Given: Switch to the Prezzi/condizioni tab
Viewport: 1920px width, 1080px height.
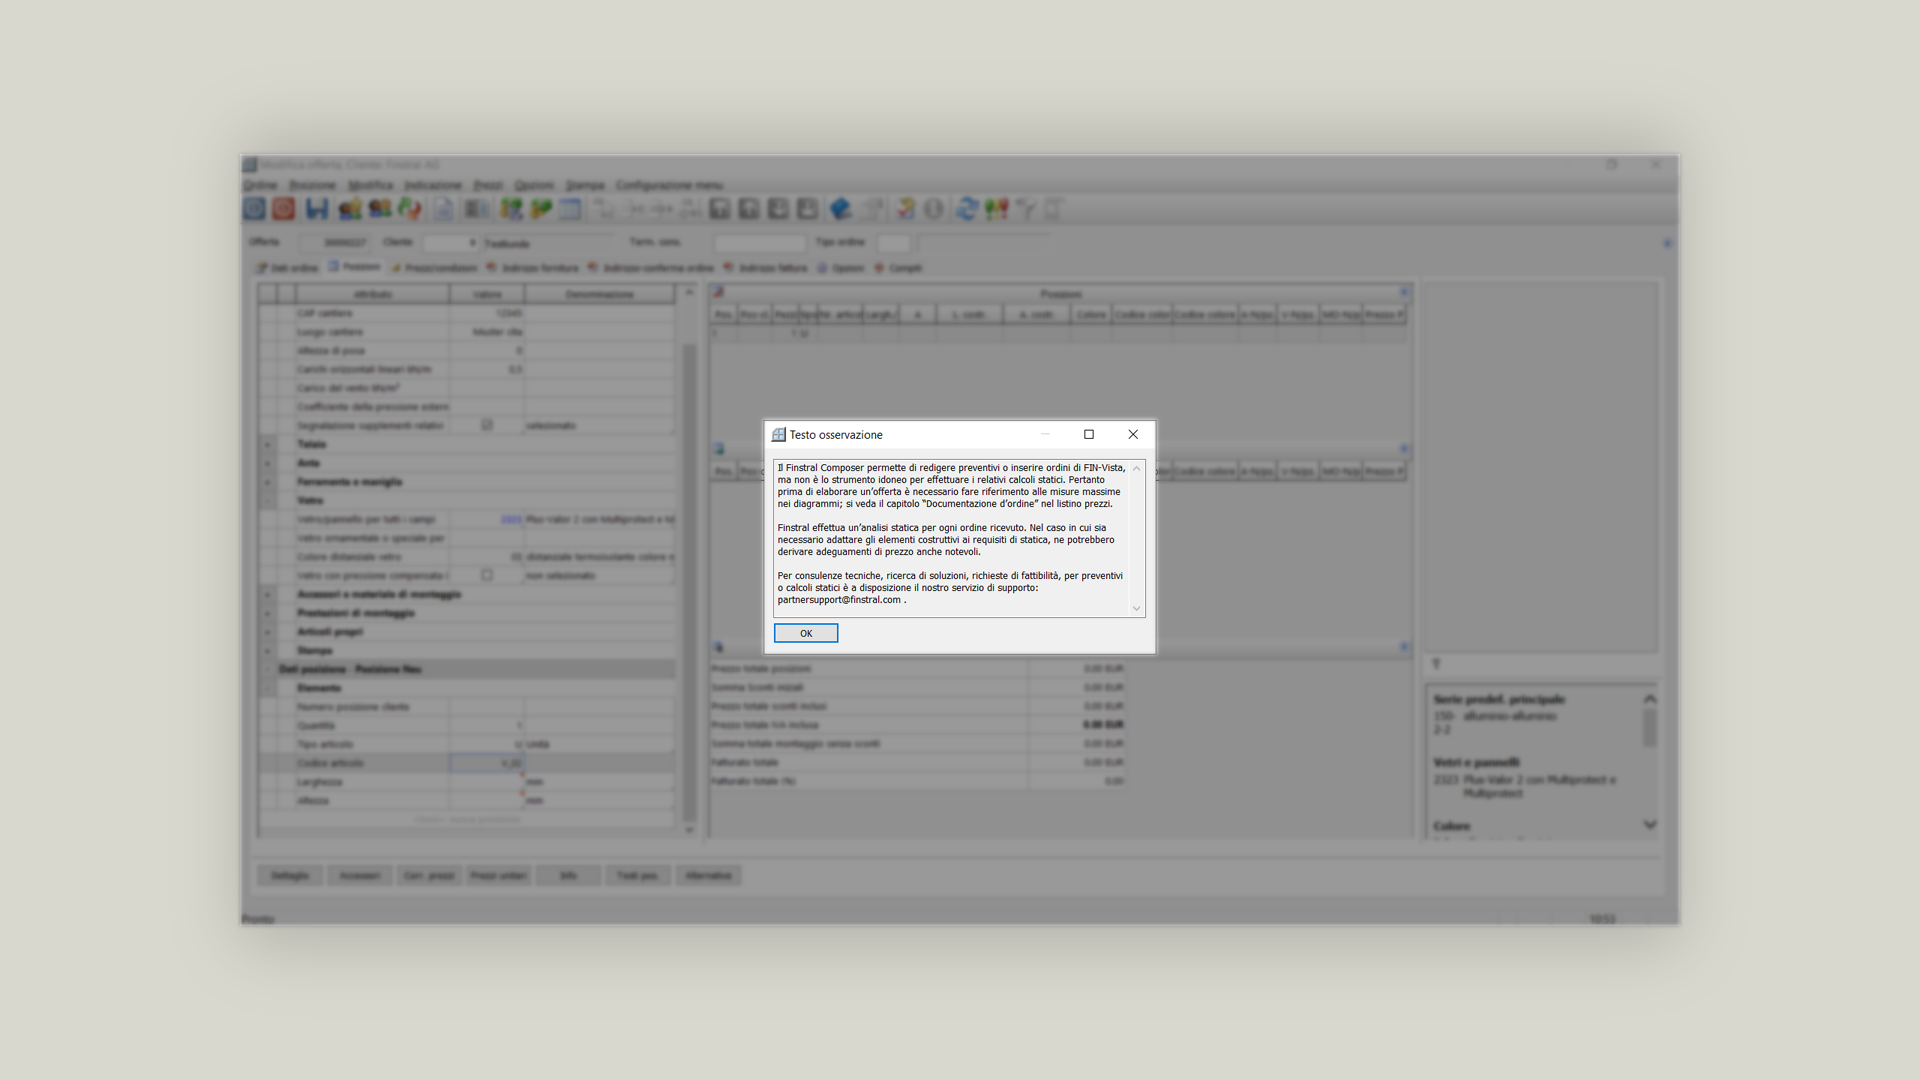Looking at the screenshot, I should pos(434,268).
